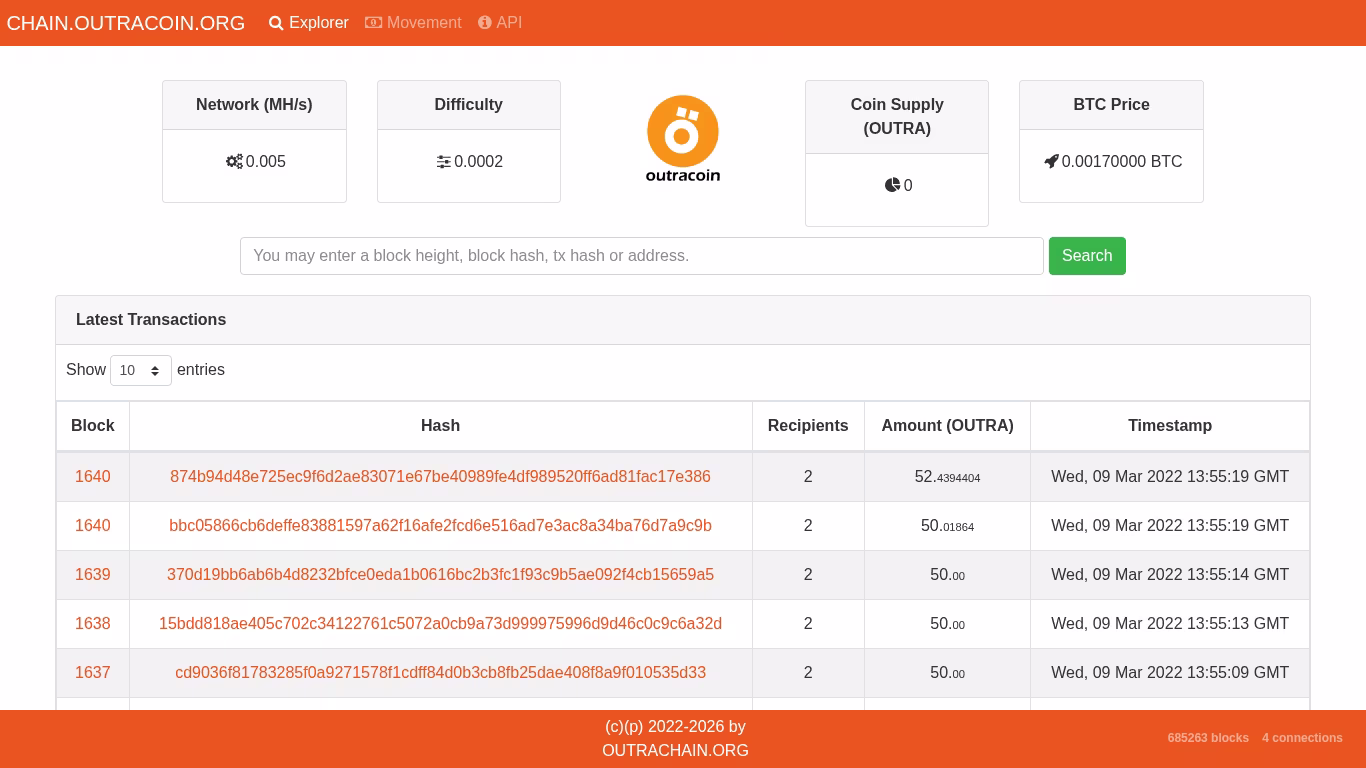Open block 1637 link
This screenshot has width=1366, height=768.
coord(93,673)
